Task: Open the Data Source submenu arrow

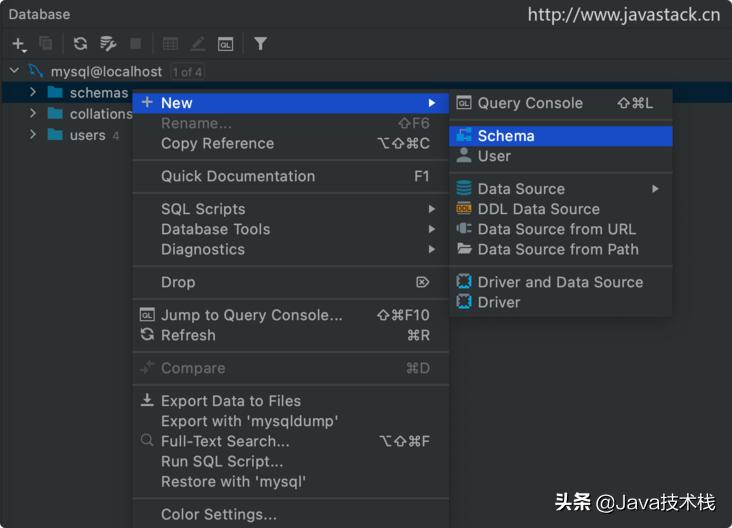Action: (655, 189)
